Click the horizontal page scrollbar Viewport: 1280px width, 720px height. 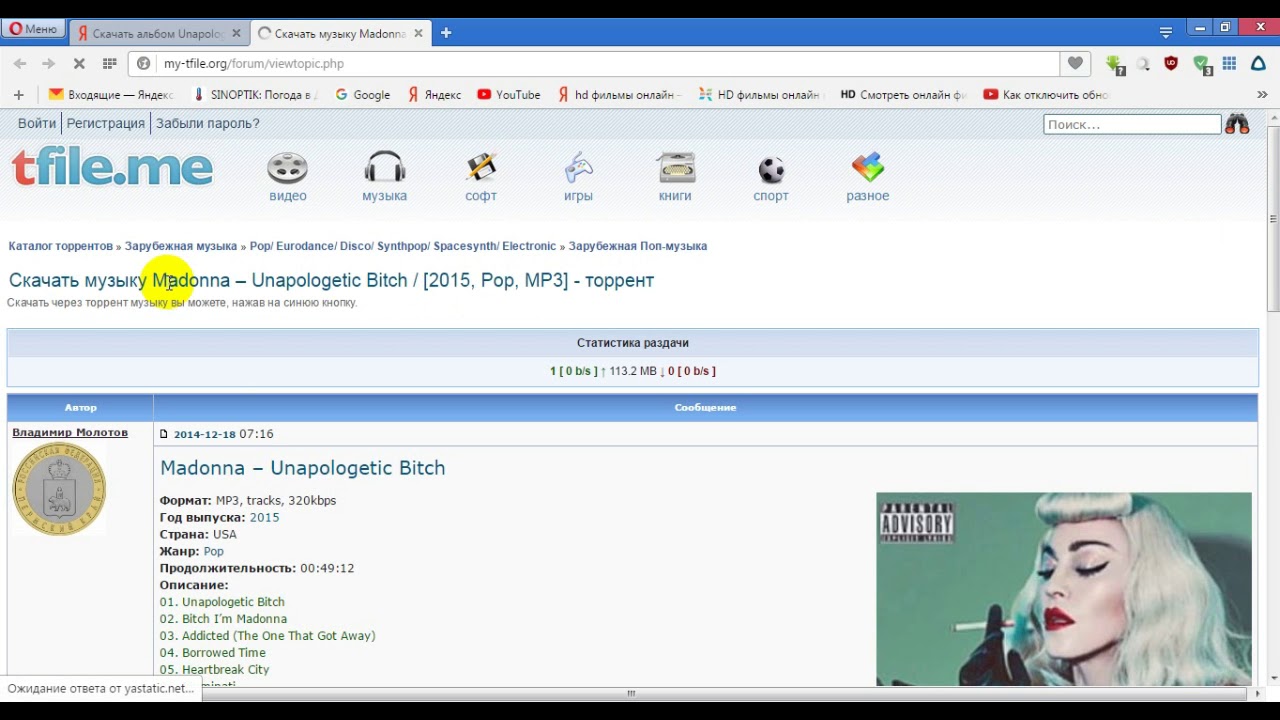(x=632, y=693)
